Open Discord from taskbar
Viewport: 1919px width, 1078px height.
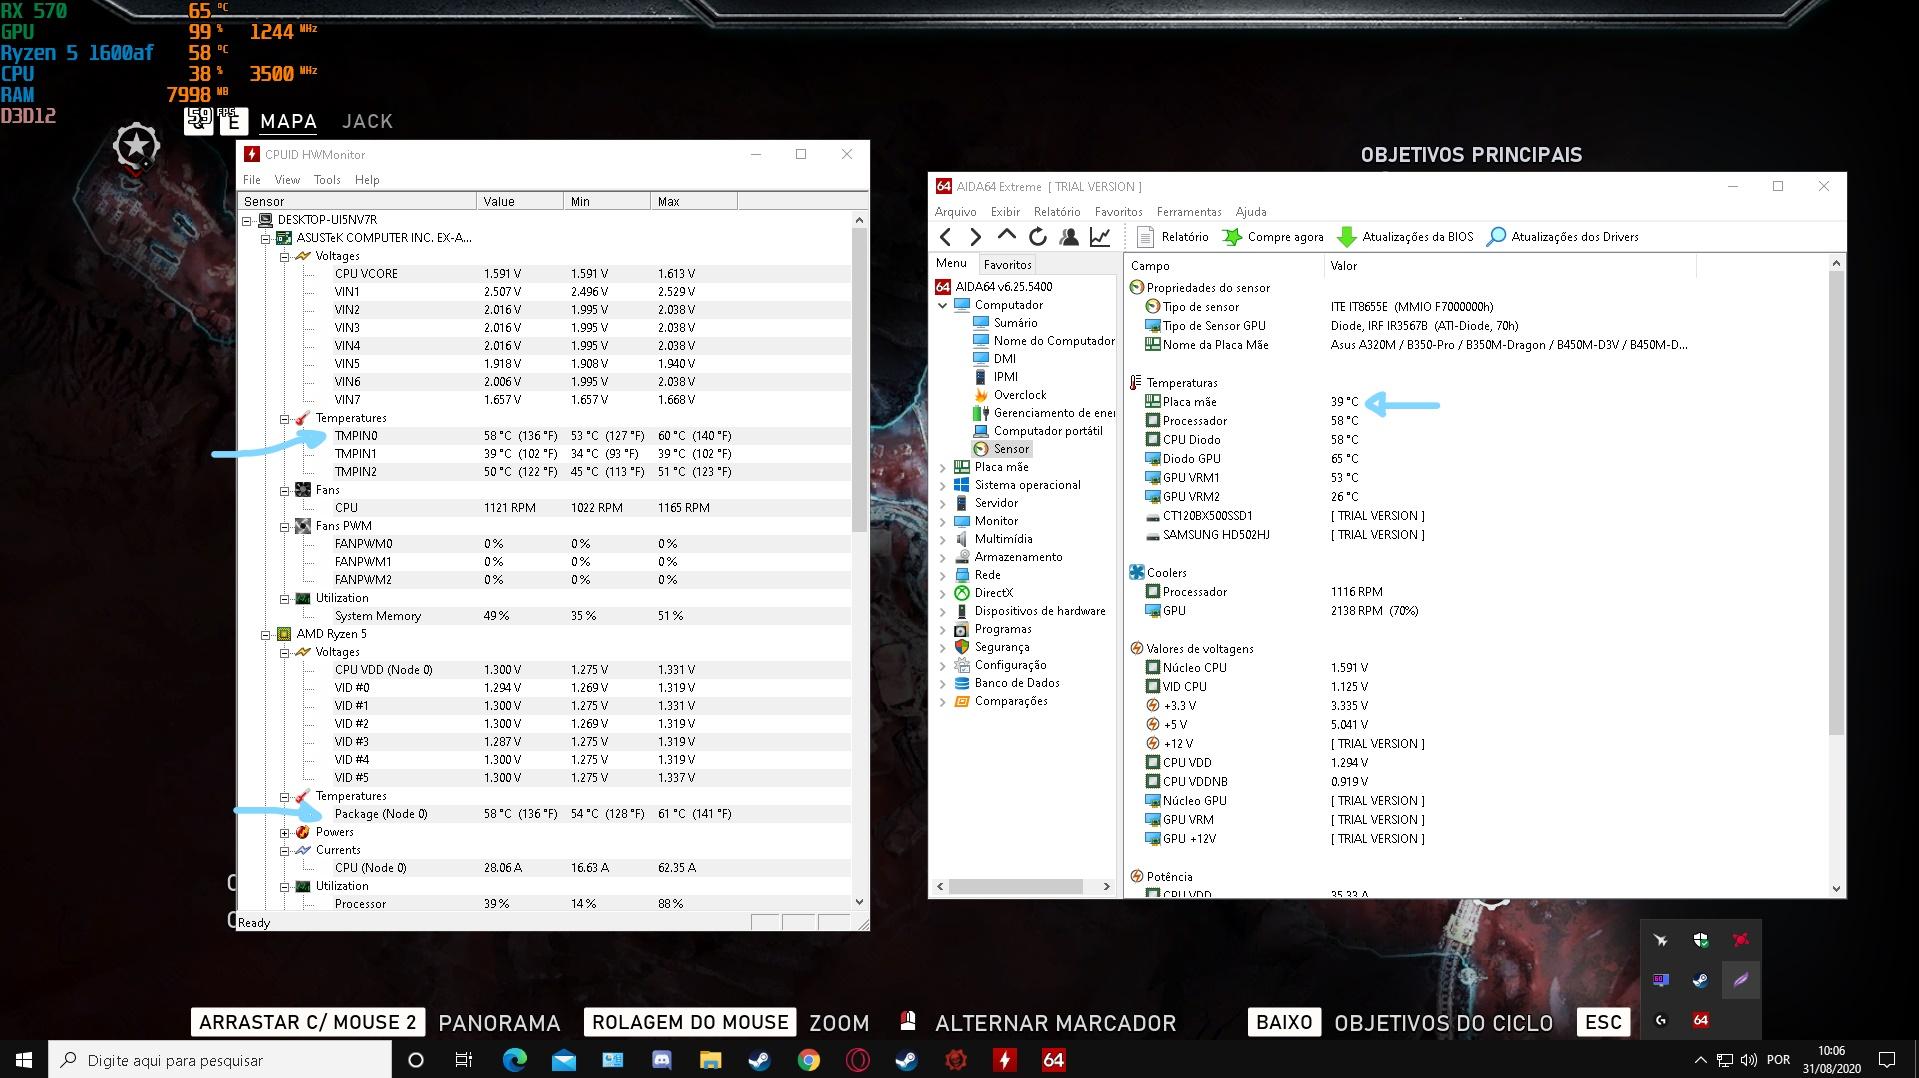[x=661, y=1060]
